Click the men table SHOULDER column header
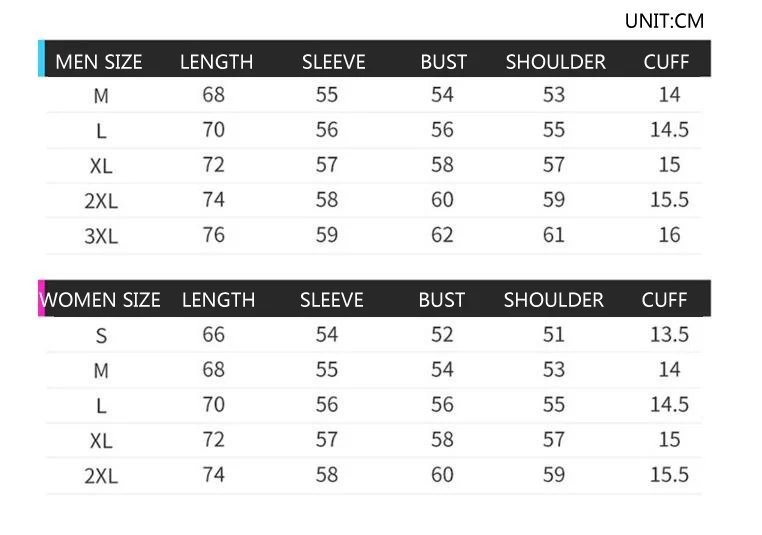 pyautogui.click(x=555, y=62)
